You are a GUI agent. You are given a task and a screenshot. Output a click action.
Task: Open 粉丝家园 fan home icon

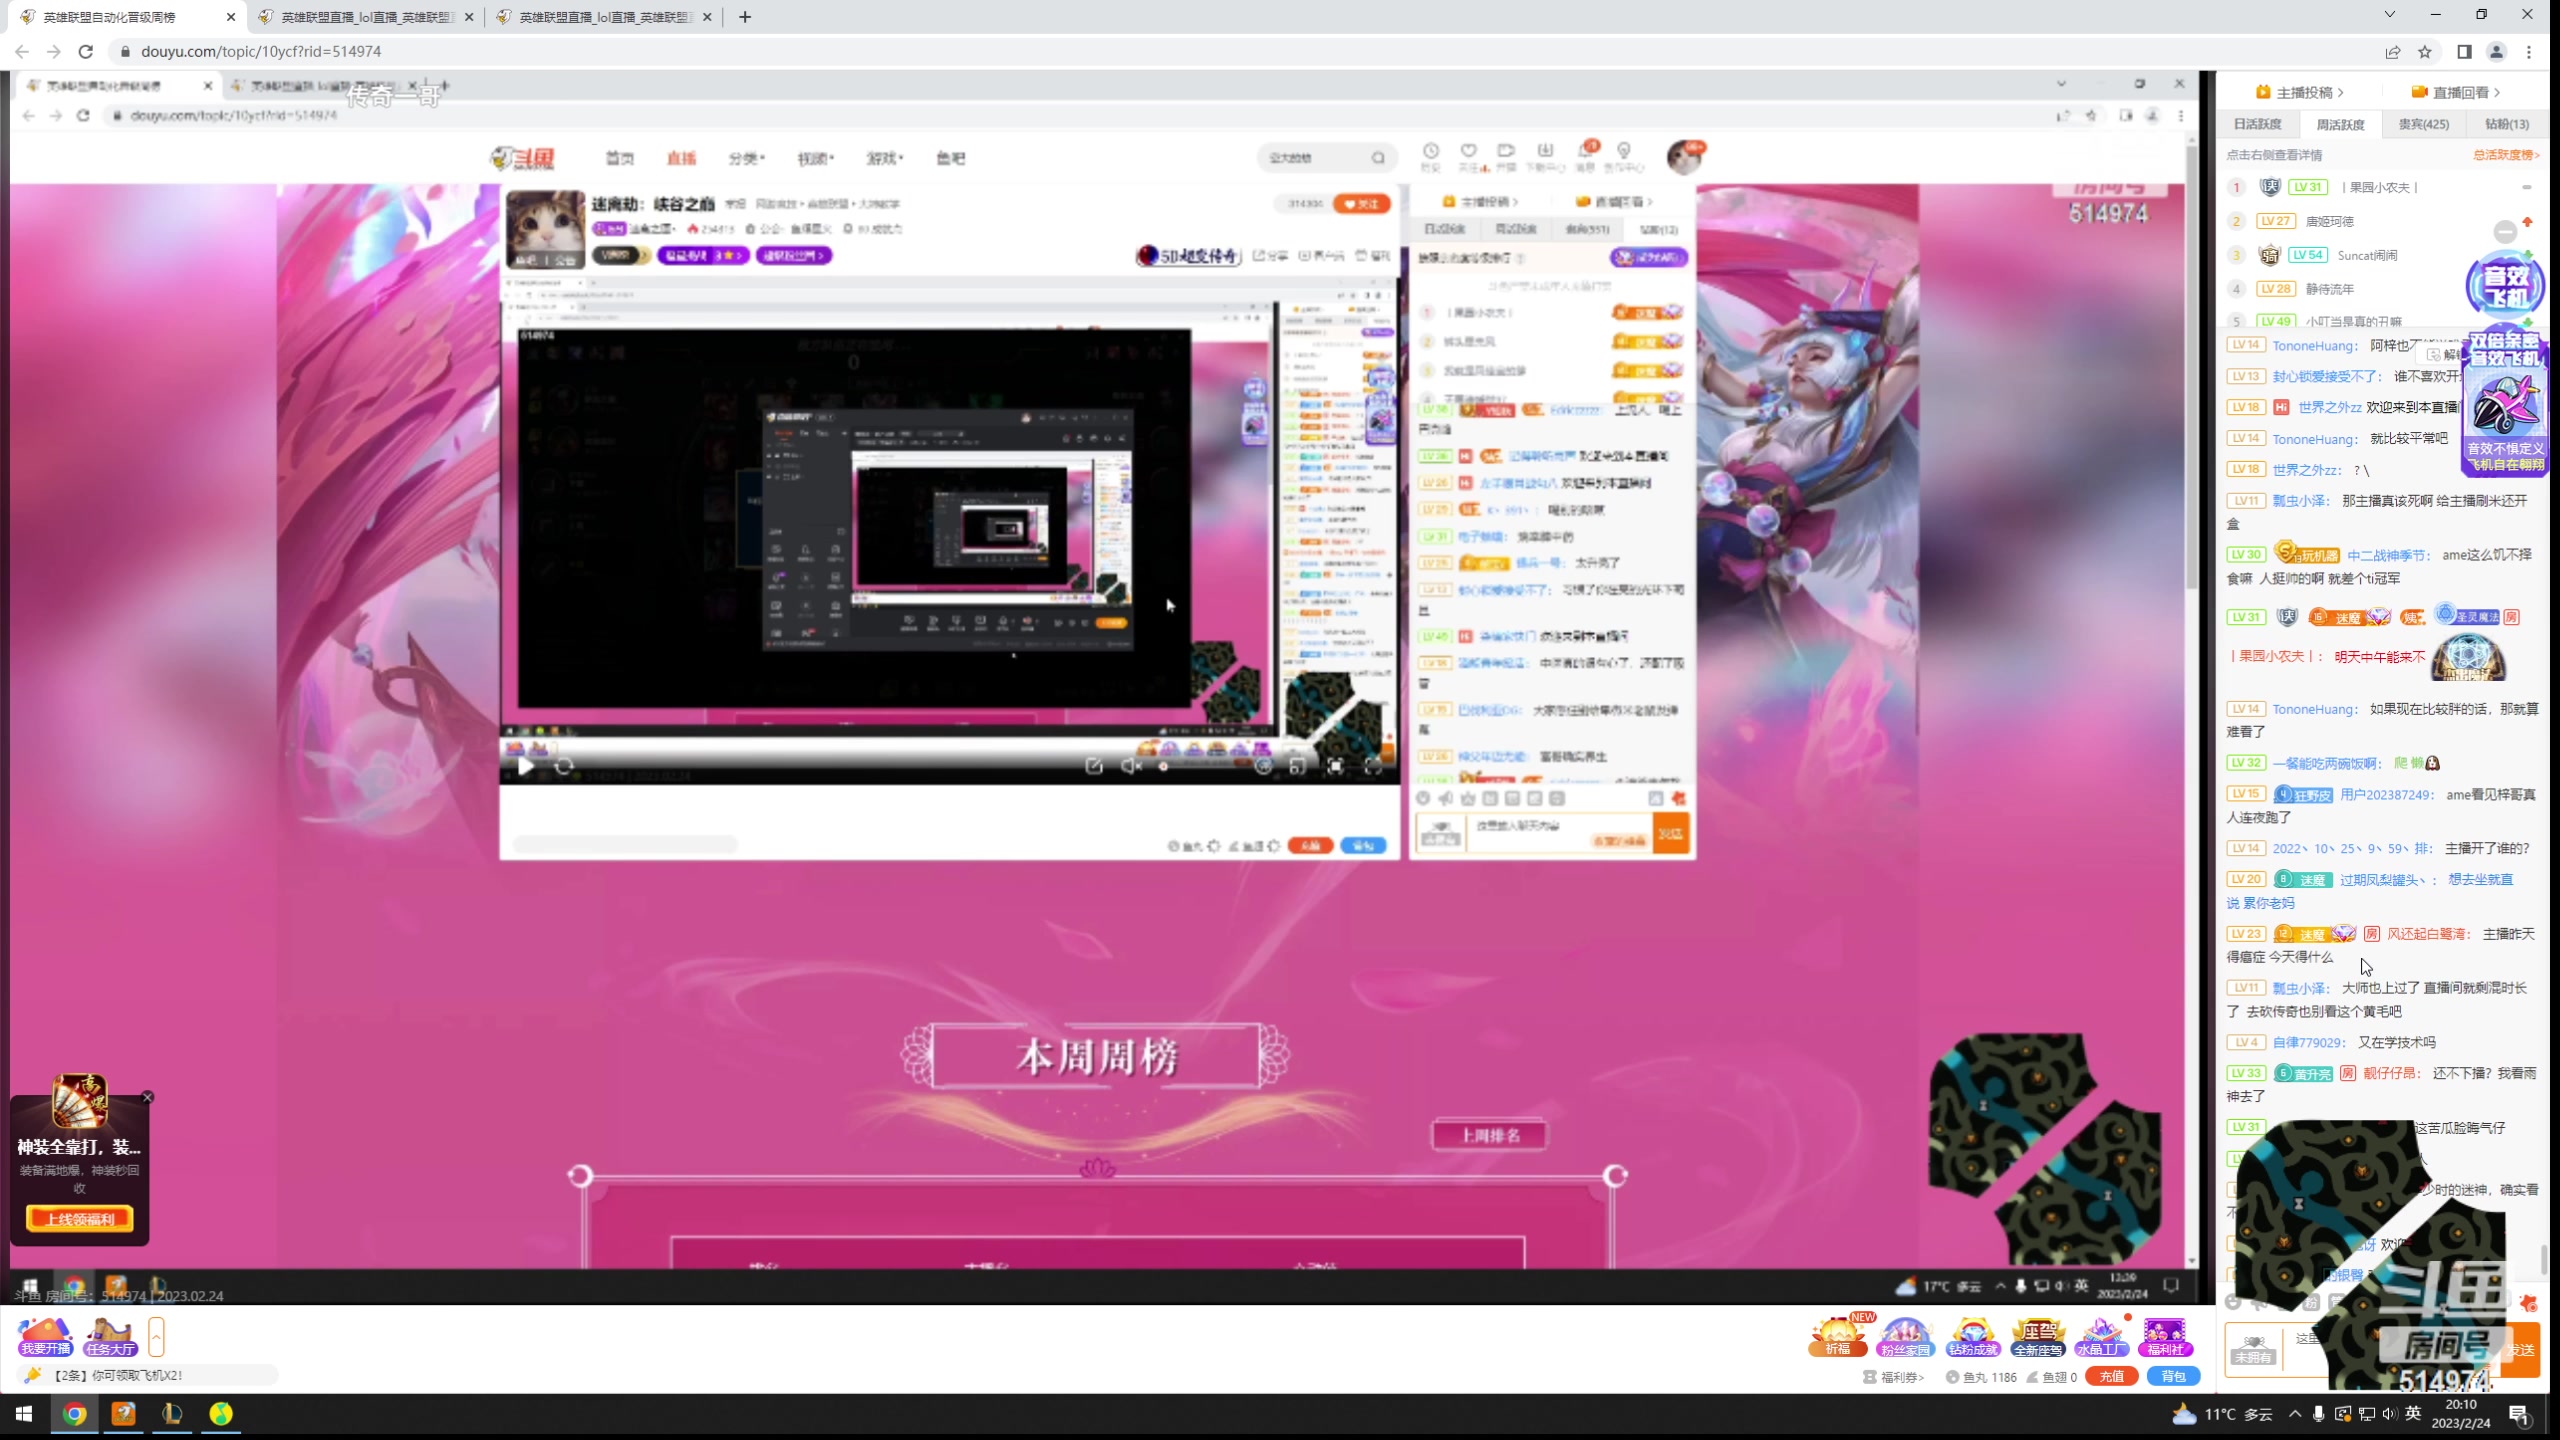click(x=1904, y=1336)
